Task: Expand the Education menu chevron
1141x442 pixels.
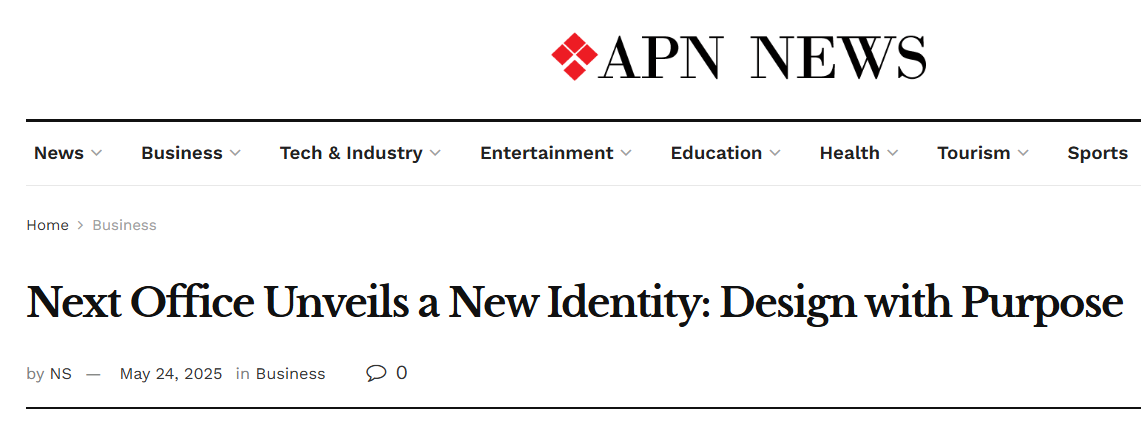Action: (x=775, y=154)
